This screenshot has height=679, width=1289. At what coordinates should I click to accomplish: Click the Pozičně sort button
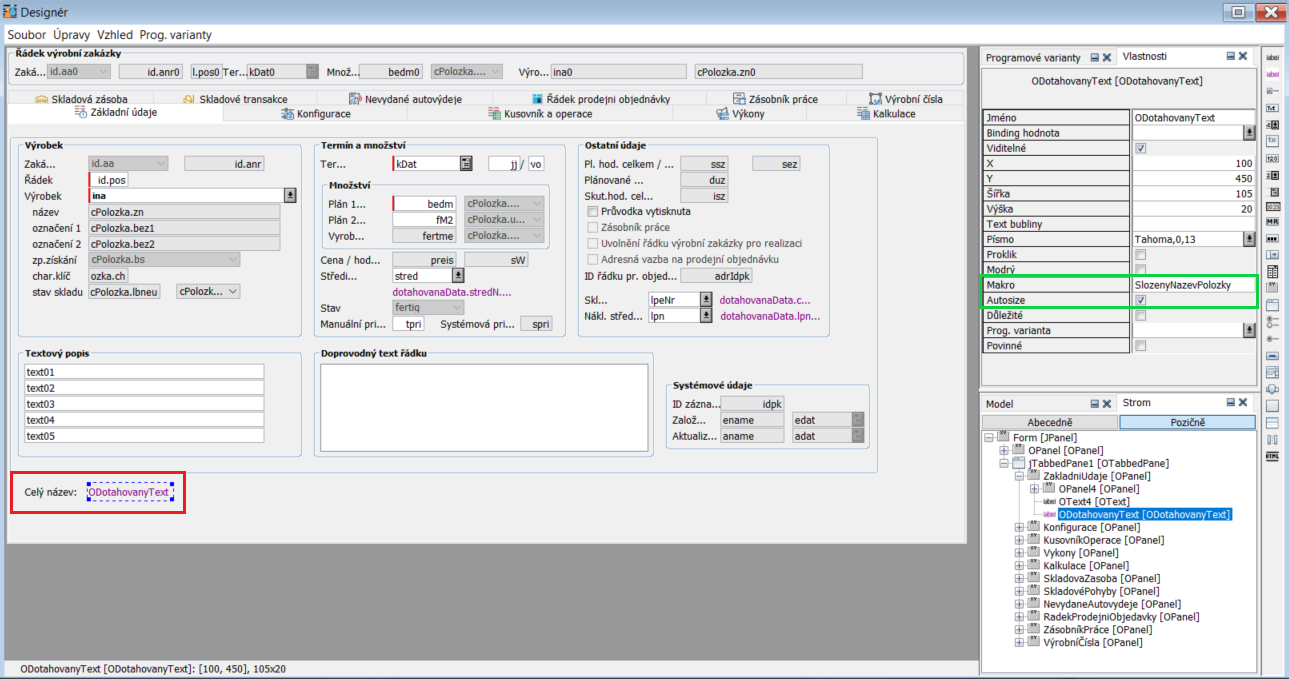click(x=1186, y=422)
